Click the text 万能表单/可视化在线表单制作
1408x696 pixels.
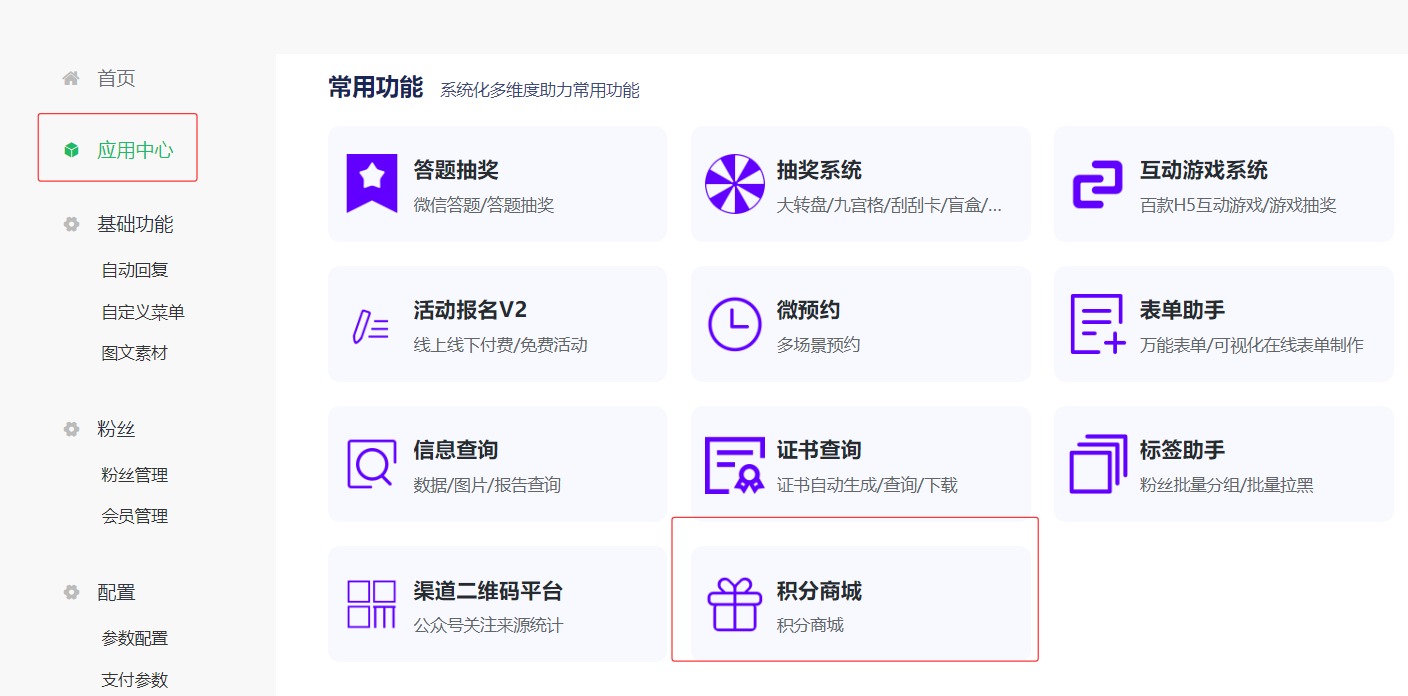click(x=1252, y=345)
